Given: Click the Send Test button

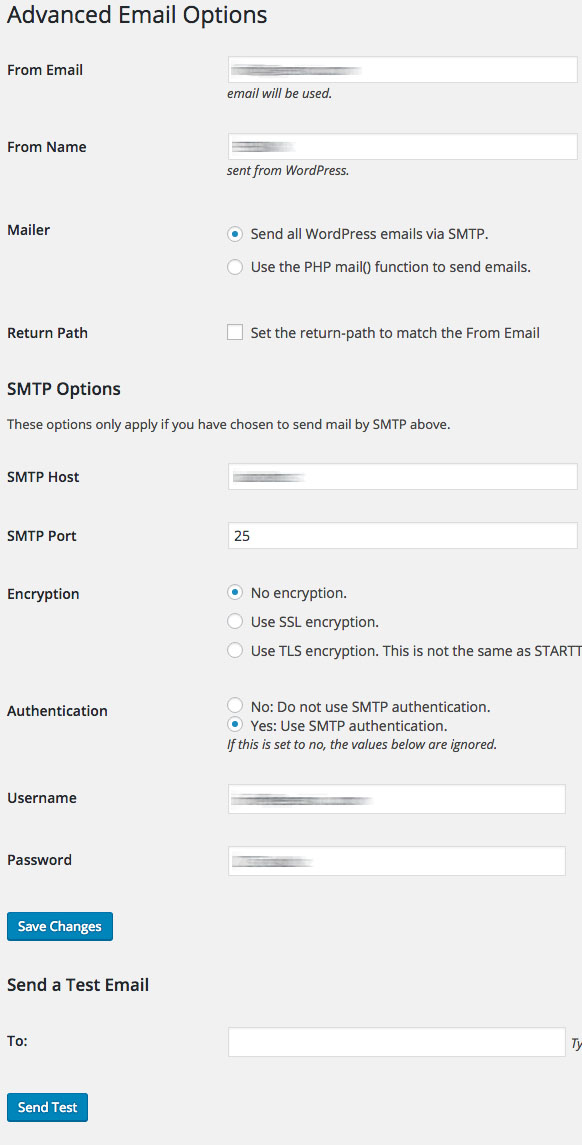Looking at the screenshot, I should (47, 1107).
